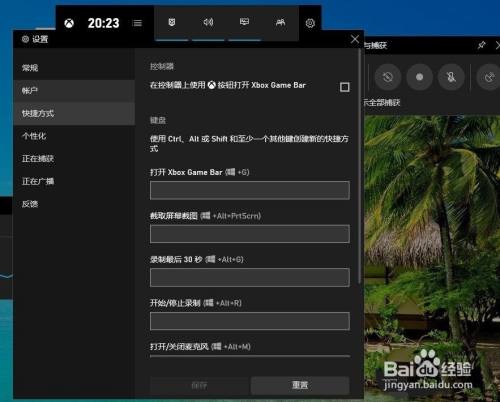Toggle the Performance widget monitor icon
500x402 pixels.
point(244,22)
